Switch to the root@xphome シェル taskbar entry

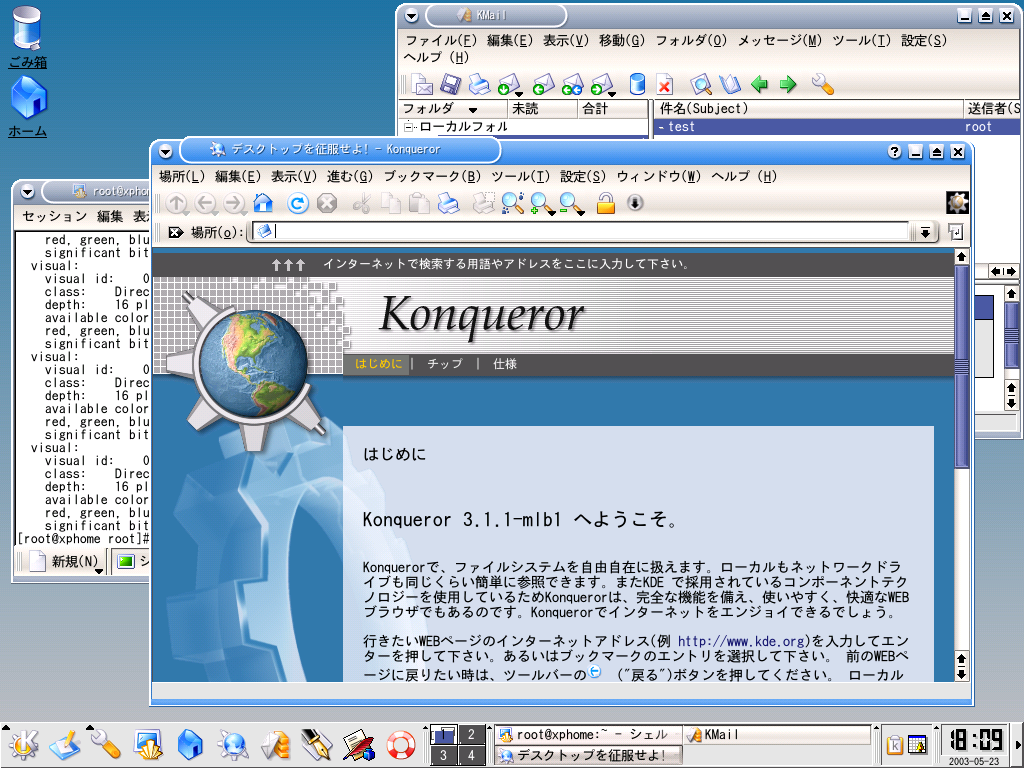588,735
